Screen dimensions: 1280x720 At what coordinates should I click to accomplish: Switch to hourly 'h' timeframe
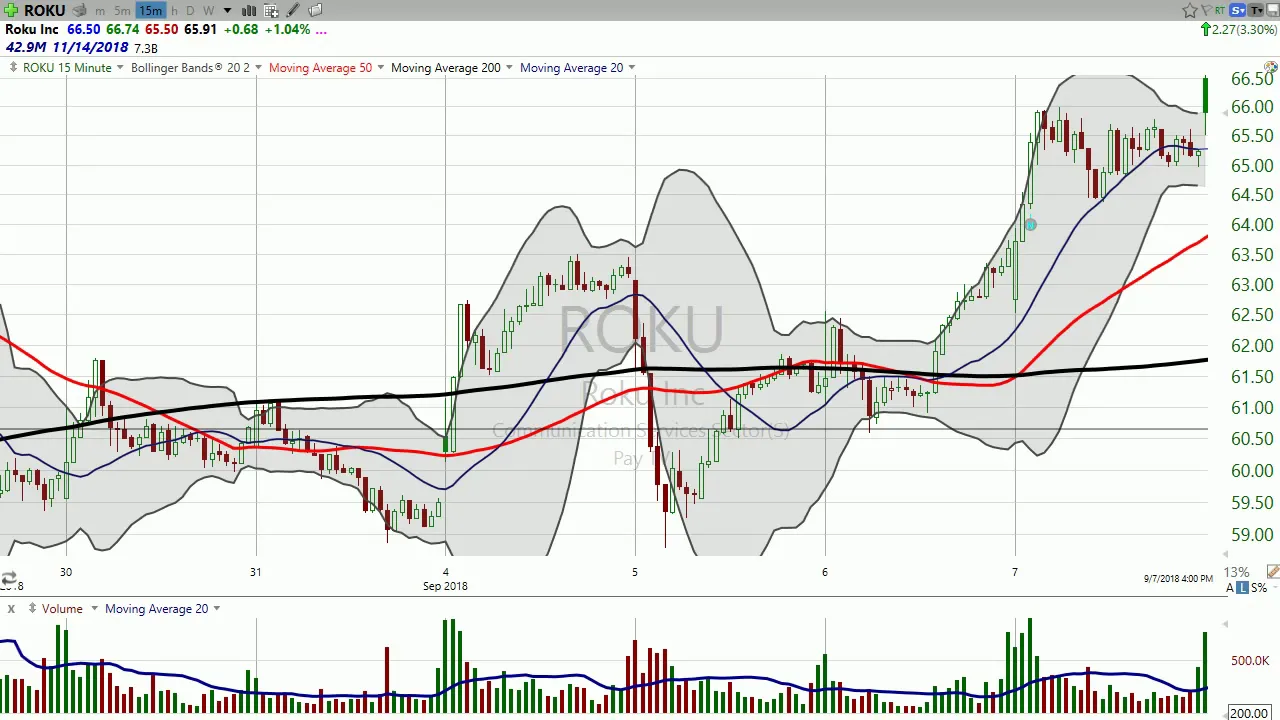pos(175,10)
